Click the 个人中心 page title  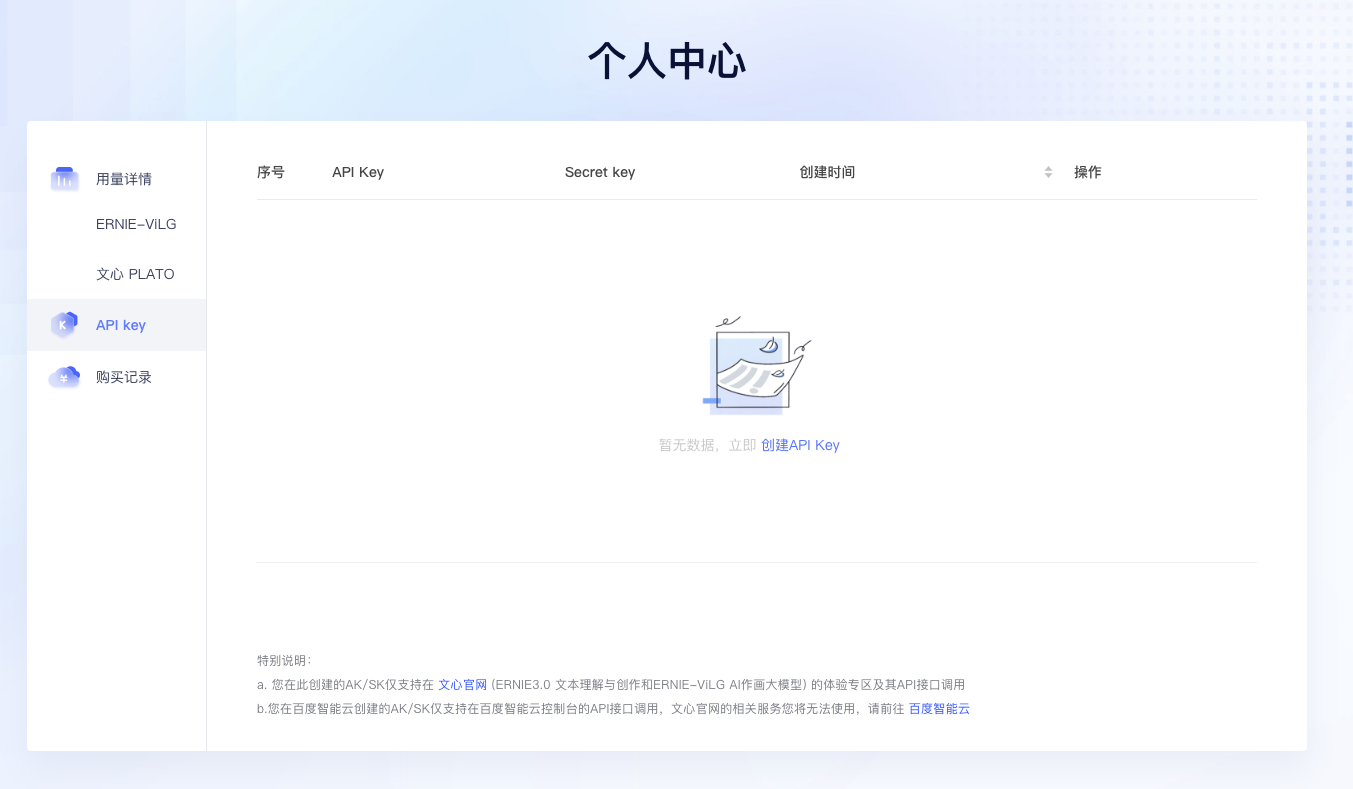(667, 61)
